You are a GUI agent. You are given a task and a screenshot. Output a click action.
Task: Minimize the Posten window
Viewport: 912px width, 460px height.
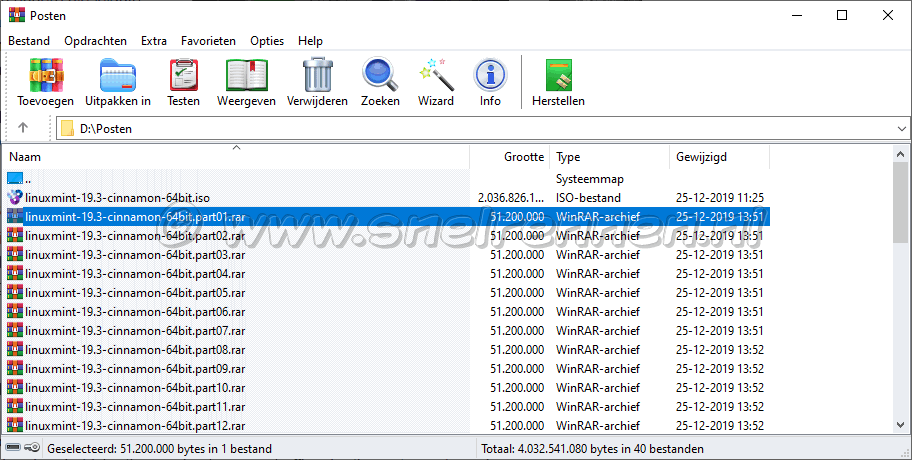click(797, 15)
